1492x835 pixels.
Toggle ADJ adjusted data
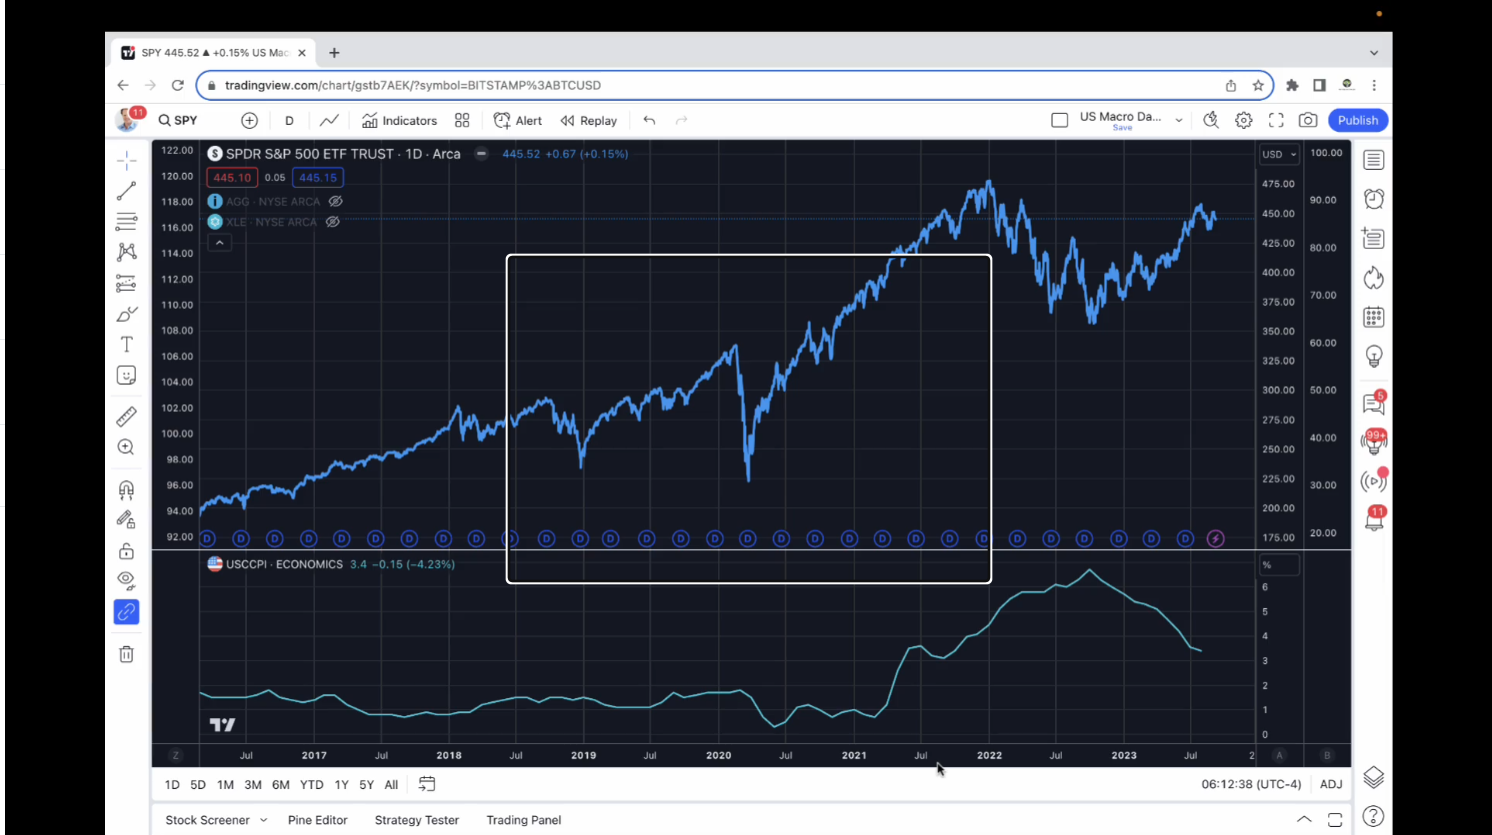1331,784
